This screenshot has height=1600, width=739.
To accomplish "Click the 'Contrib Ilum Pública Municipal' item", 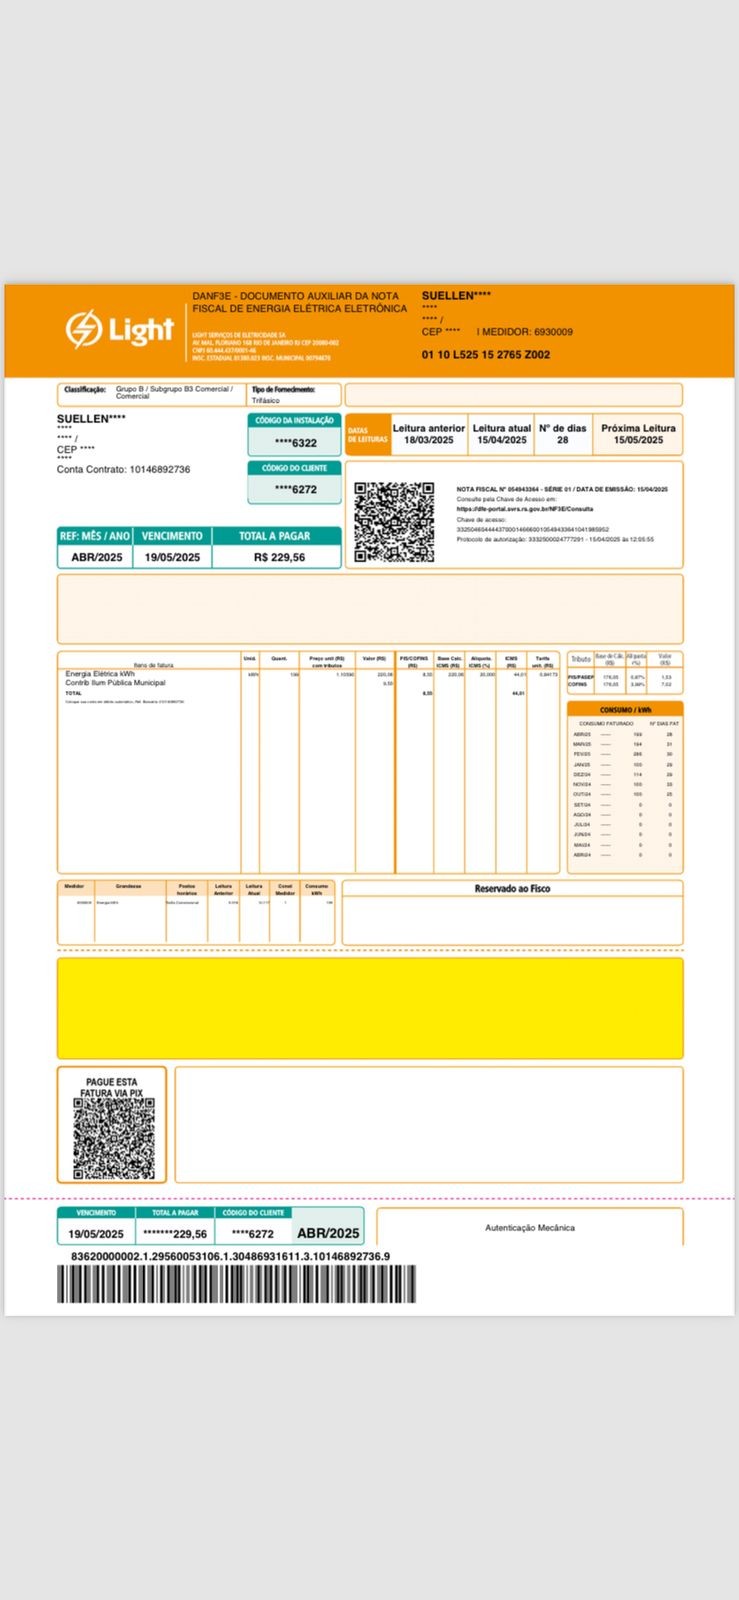I will (115, 683).
